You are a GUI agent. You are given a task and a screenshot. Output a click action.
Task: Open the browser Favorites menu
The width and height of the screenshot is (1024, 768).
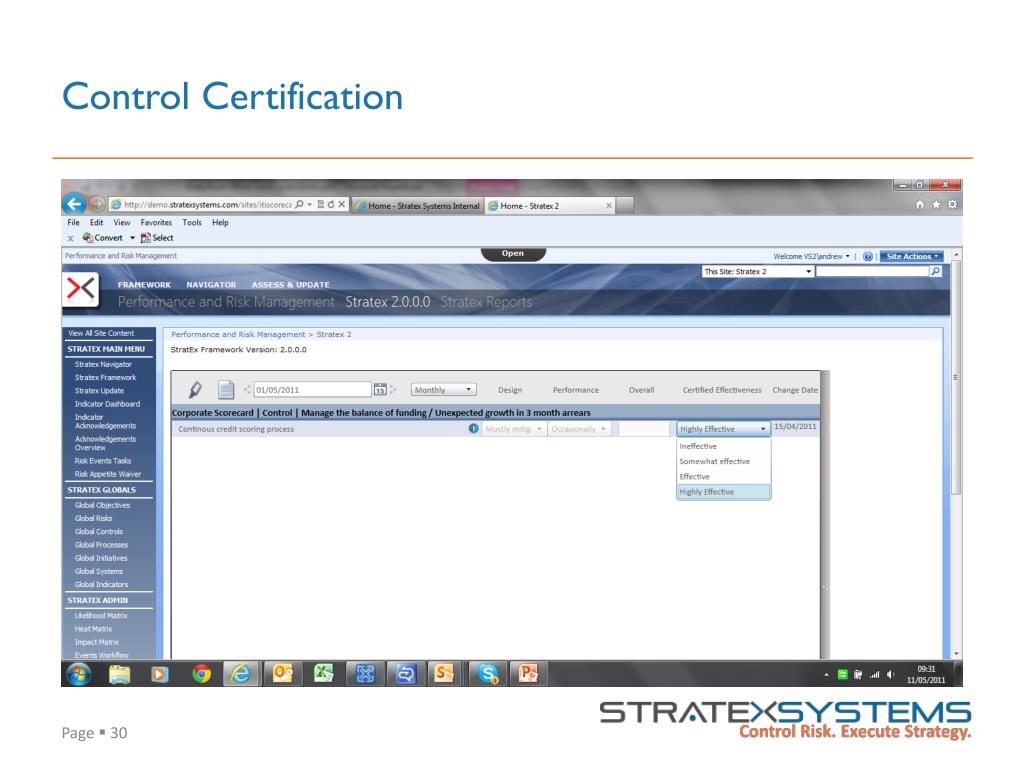[x=156, y=223]
